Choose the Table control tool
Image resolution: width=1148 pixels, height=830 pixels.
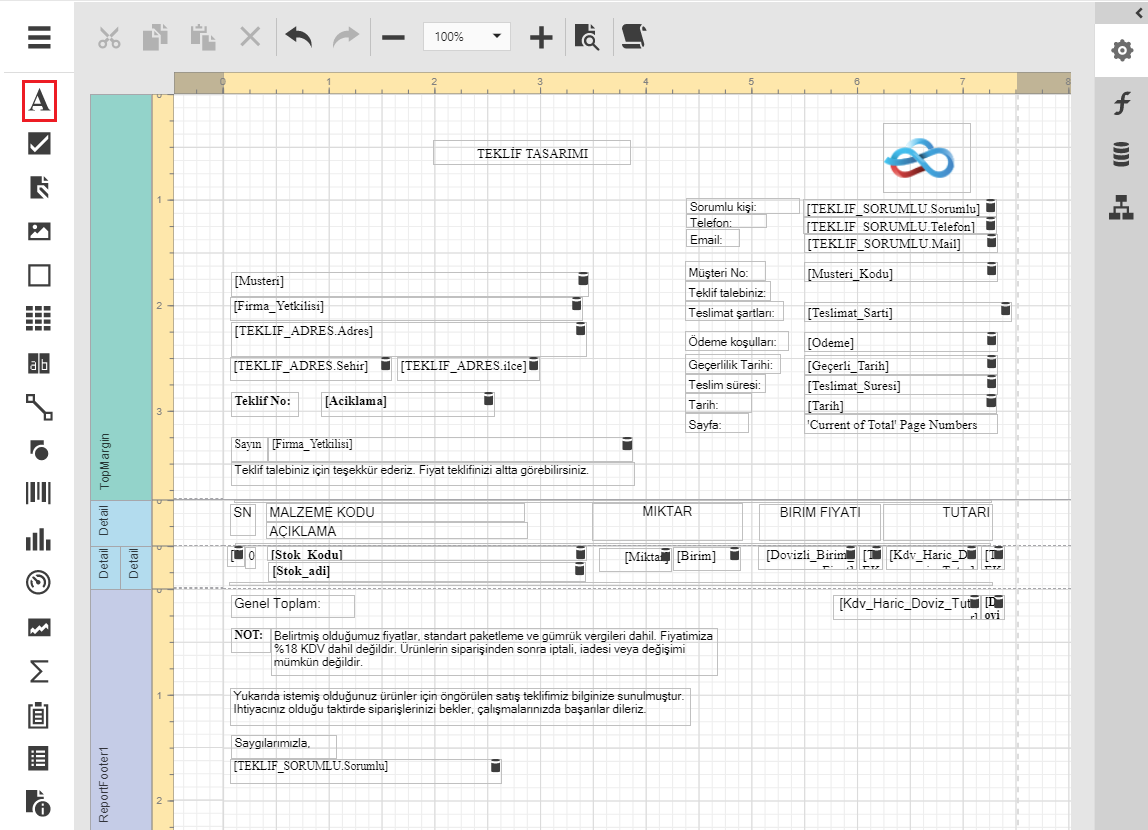tap(39, 319)
